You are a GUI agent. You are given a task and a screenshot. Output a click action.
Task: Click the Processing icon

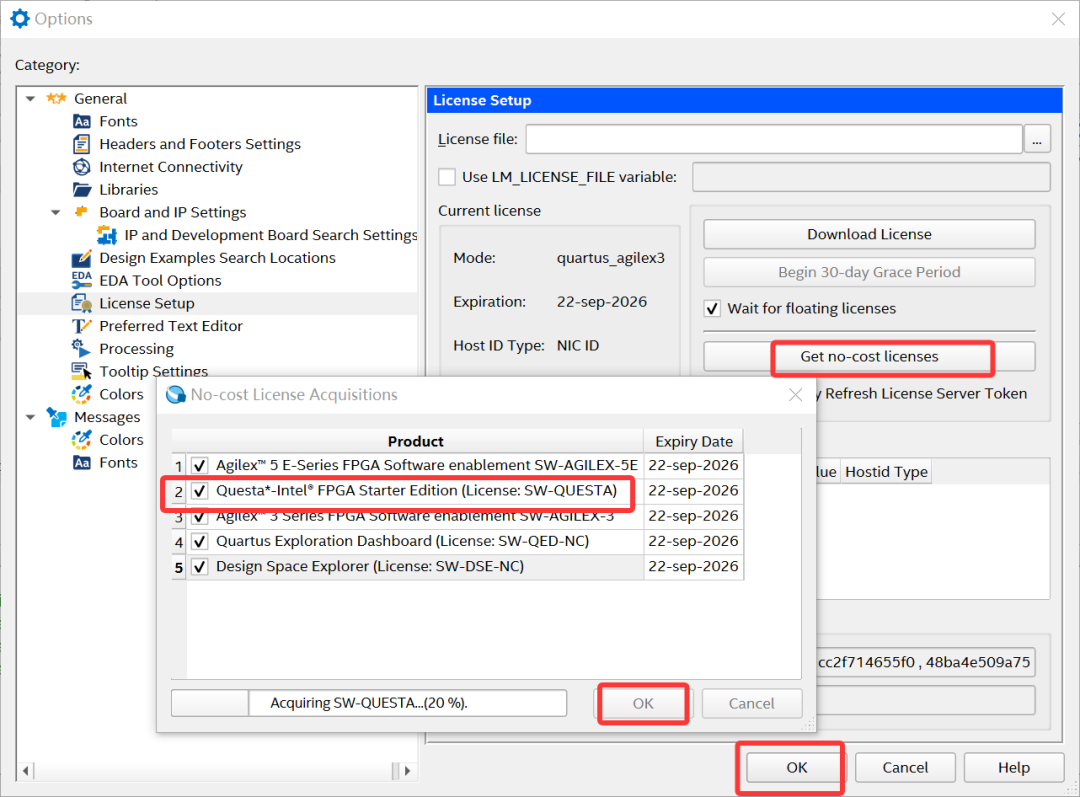pos(81,348)
